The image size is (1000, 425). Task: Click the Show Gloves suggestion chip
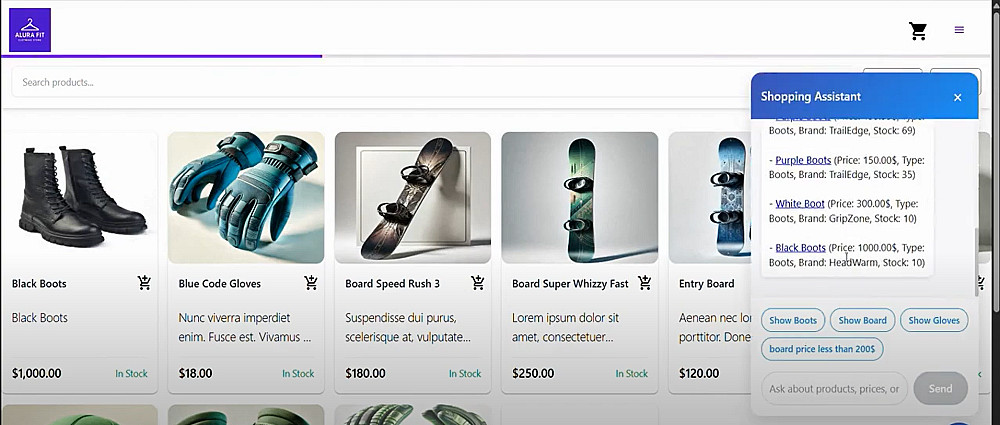934,321
